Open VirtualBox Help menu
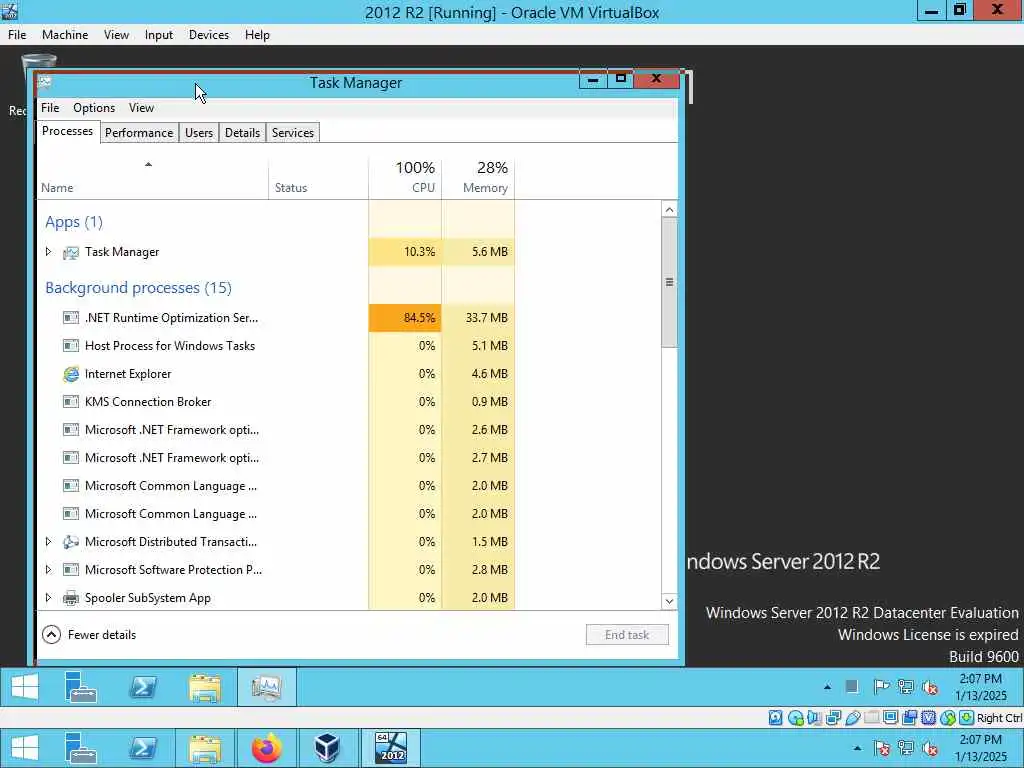 point(257,35)
